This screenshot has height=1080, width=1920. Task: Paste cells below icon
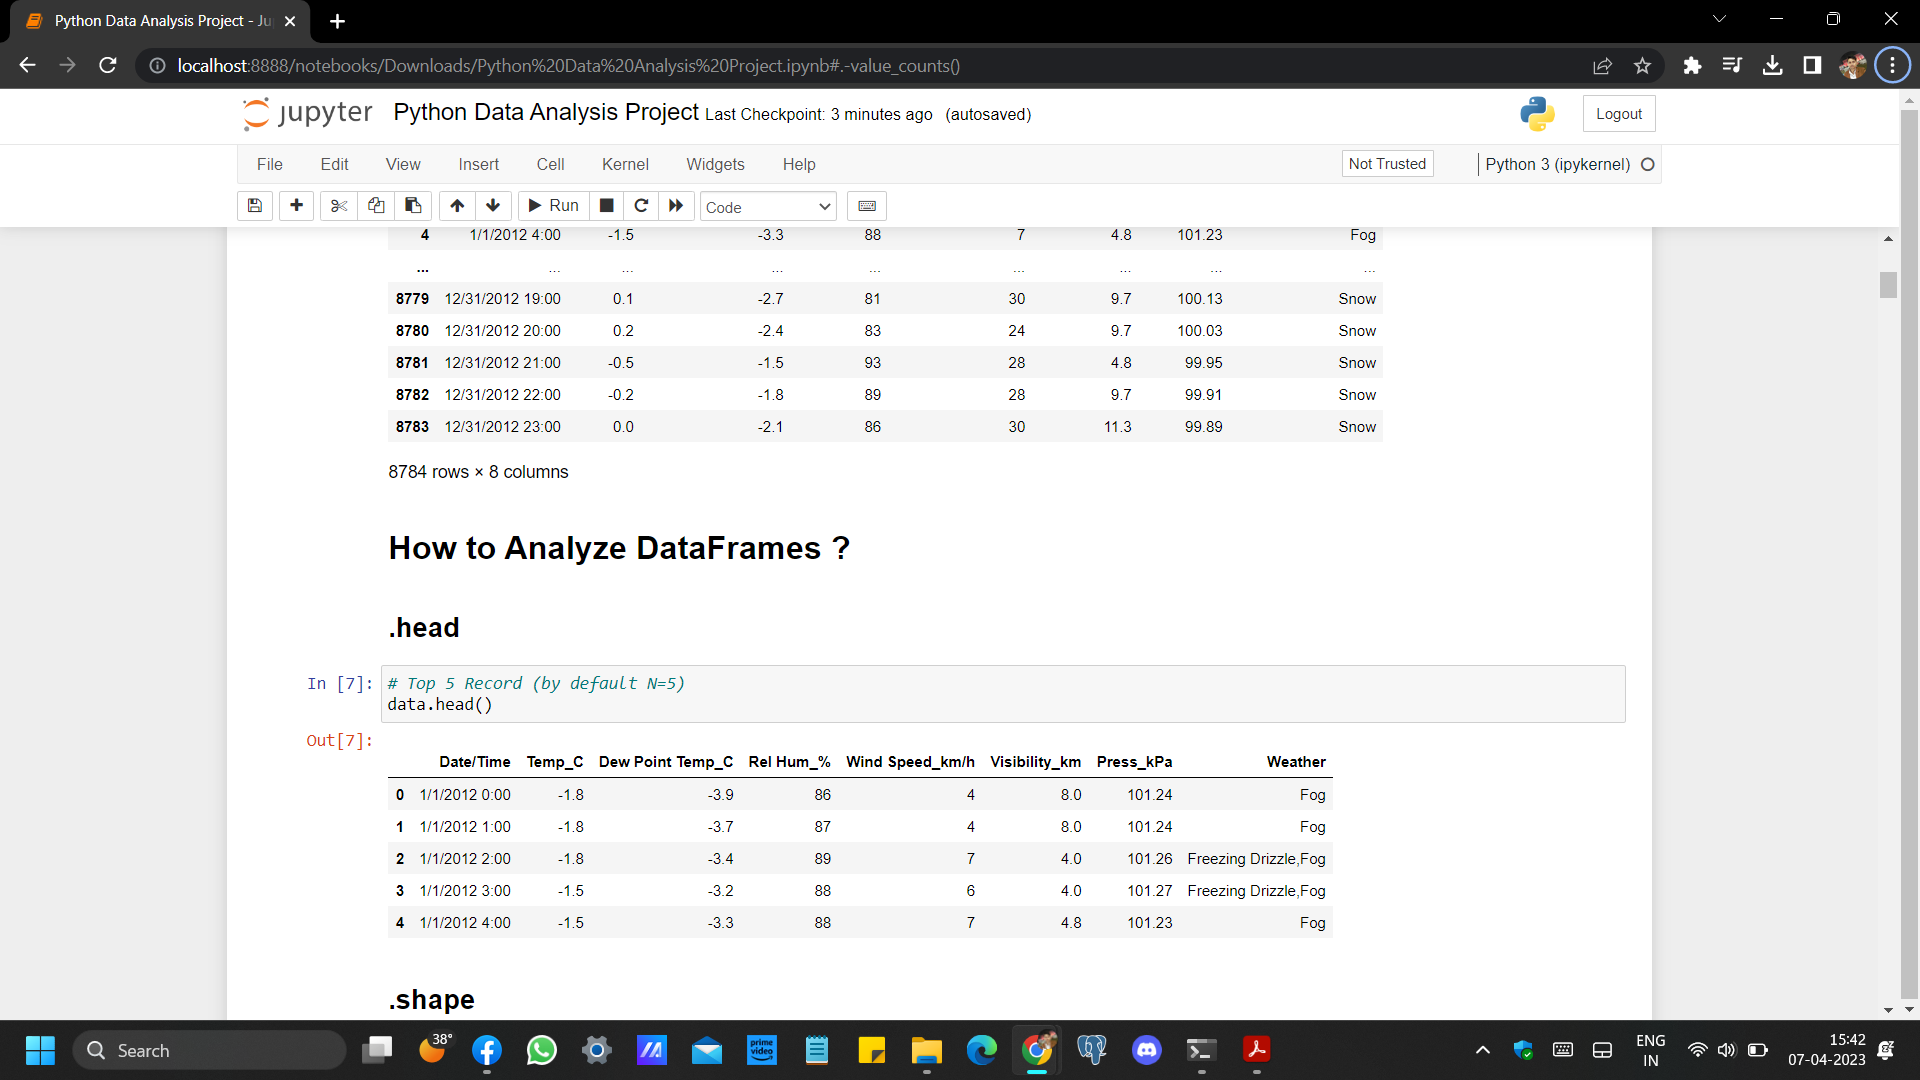[x=413, y=206]
